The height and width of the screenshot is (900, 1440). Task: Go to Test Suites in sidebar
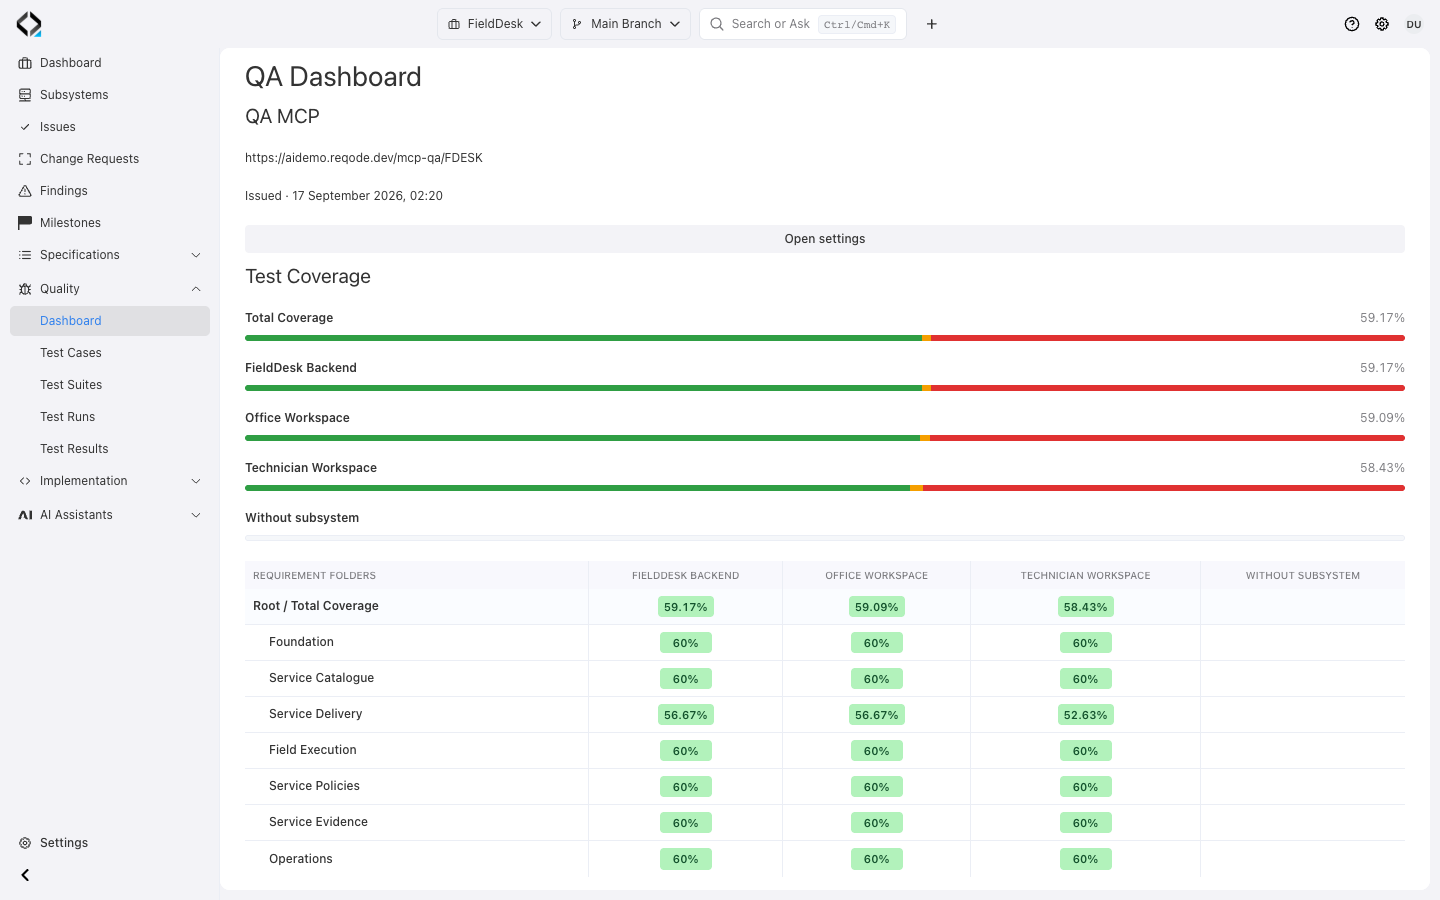tap(110, 385)
